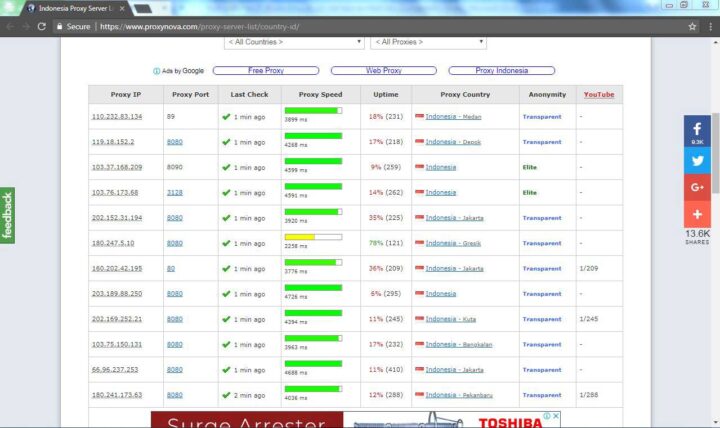720x428 pixels.
Task: Open the All Countries dropdown
Action: point(294,42)
